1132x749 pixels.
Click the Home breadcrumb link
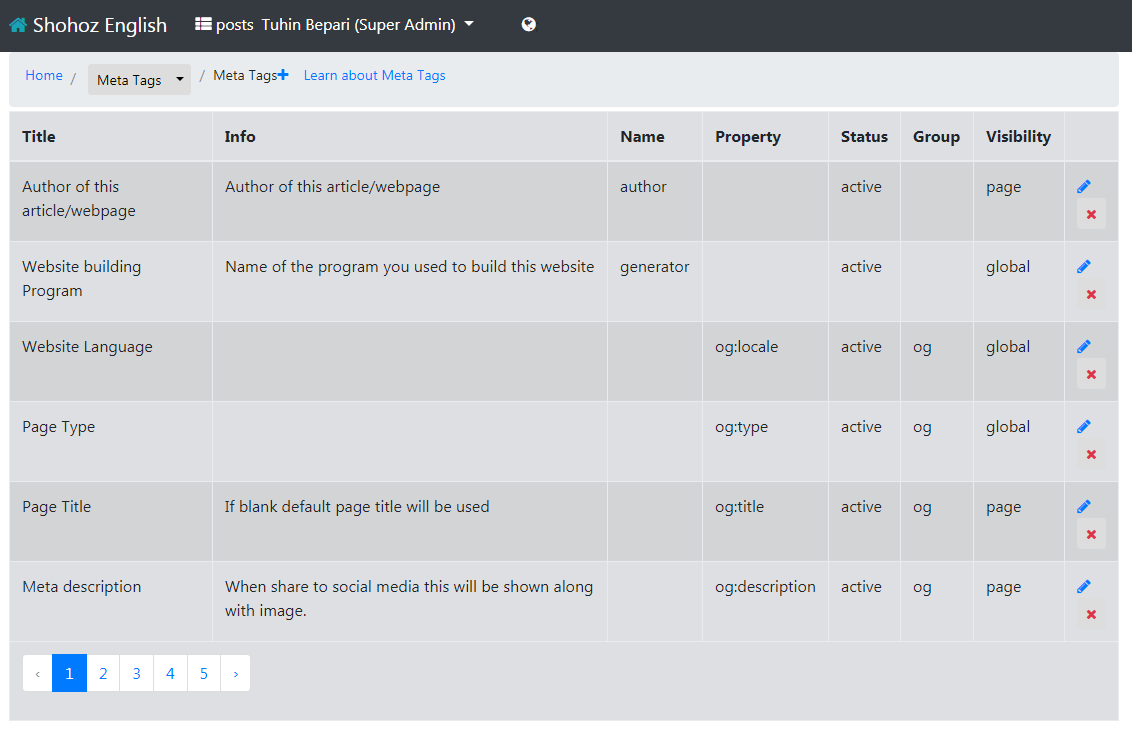click(44, 75)
